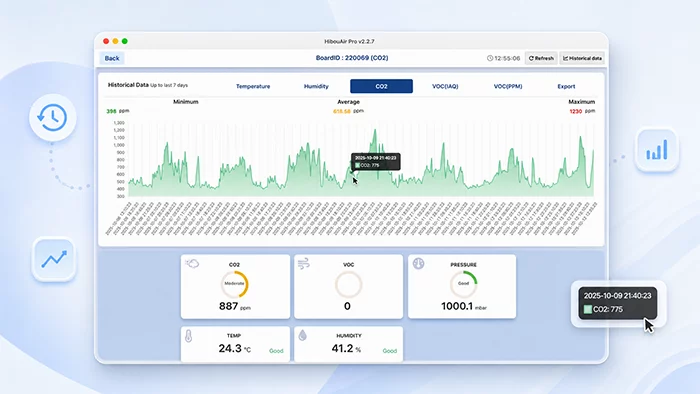This screenshot has height=394, width=700.
Task: Open the VOC(PPM) tab
Action: pos(508,86)
